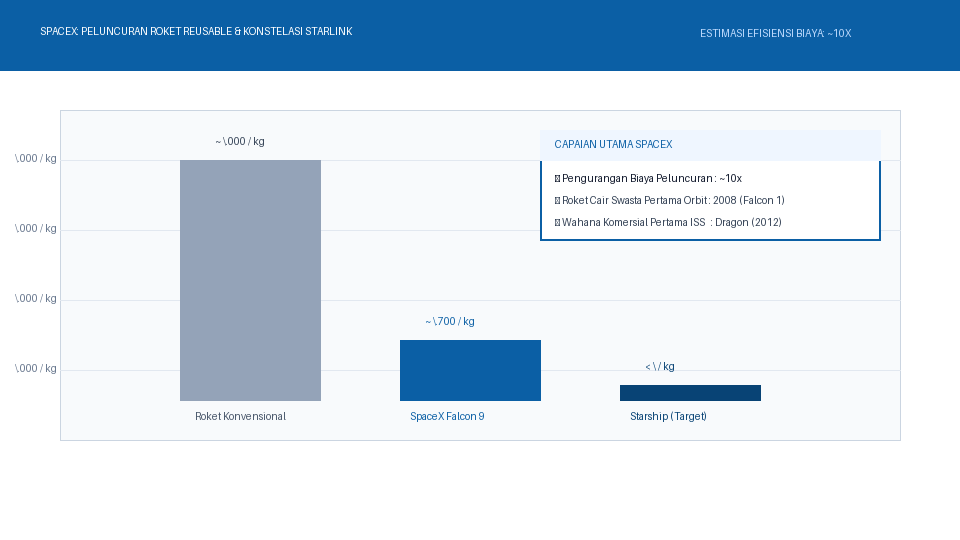960x540 pixels.
Task: Click the blue SpaceX Falcon 9 bar
Action: pyautogui.click(x=470, y=370)
